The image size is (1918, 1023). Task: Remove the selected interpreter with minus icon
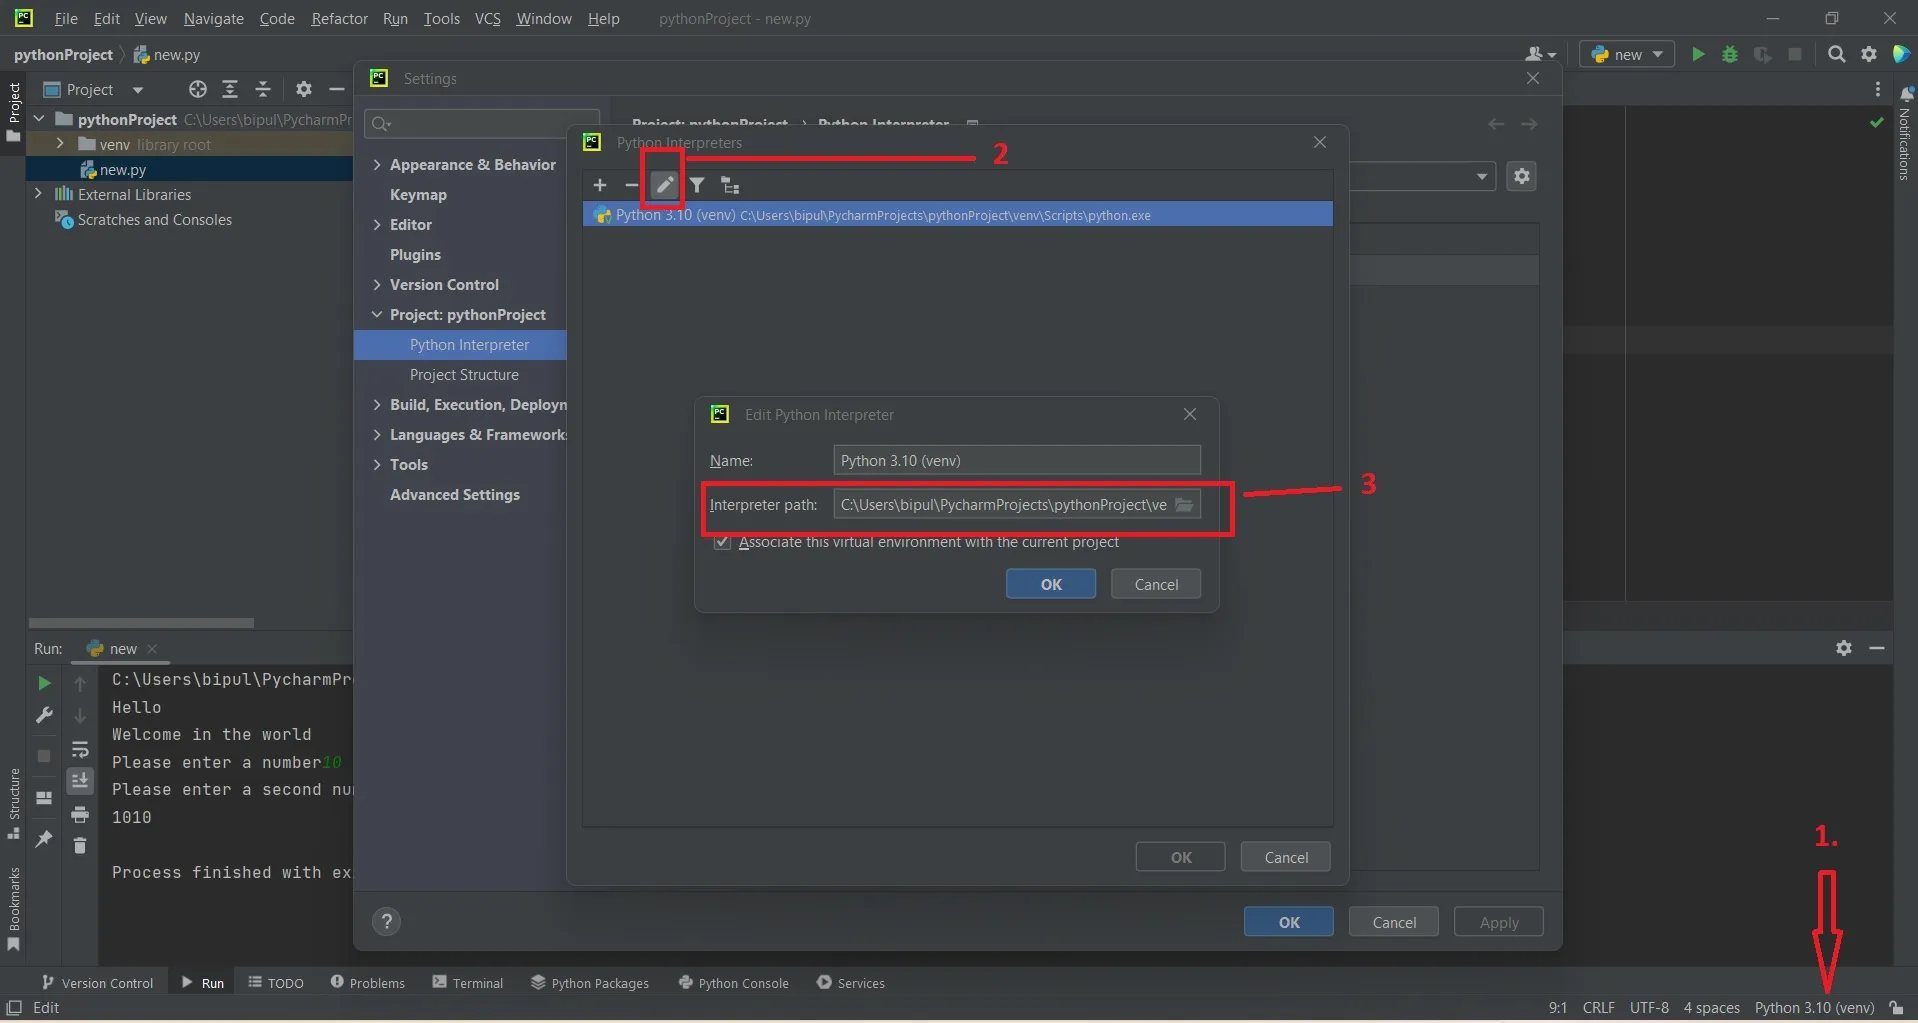coord(631,185)
